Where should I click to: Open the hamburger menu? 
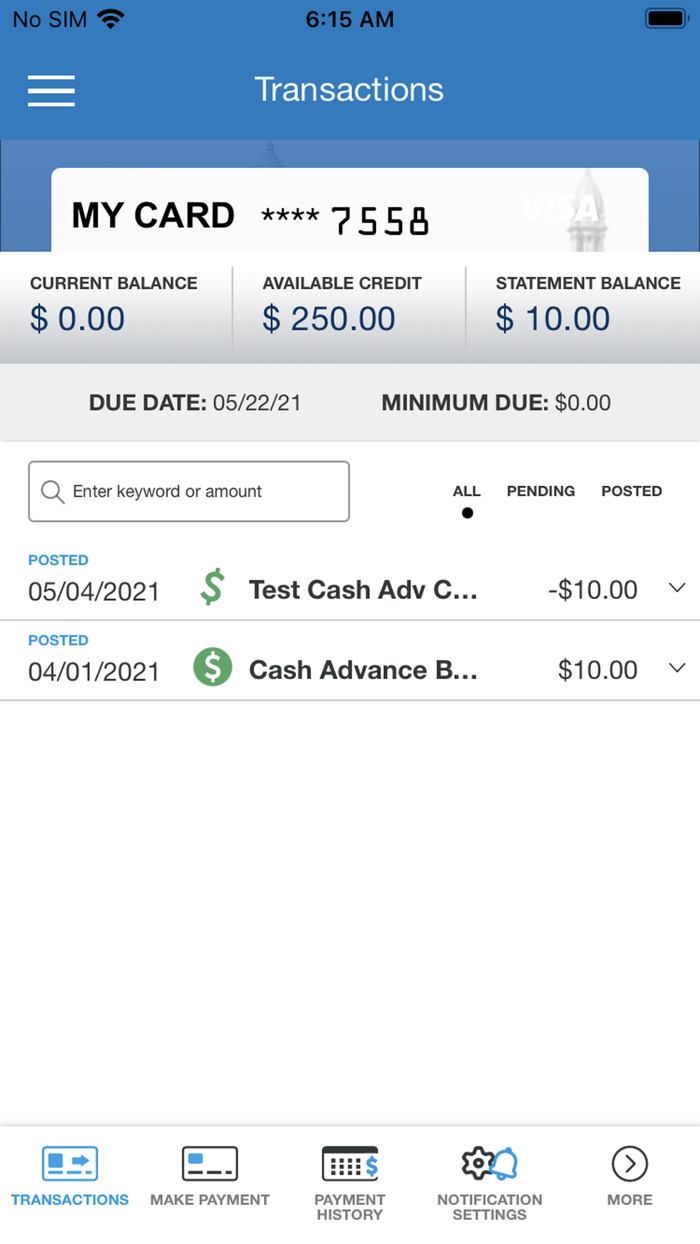point(51,91)
